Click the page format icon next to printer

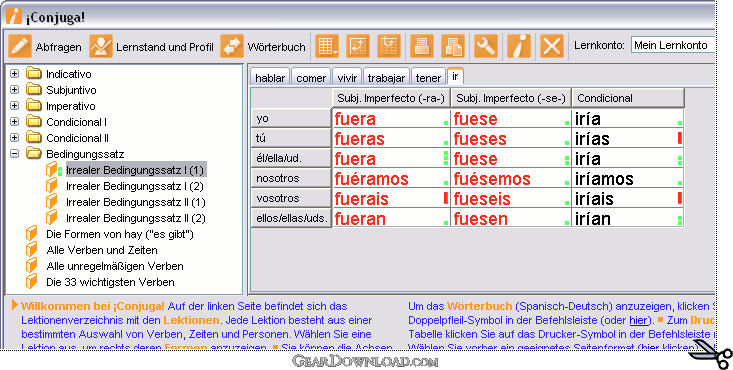point(453,46)
